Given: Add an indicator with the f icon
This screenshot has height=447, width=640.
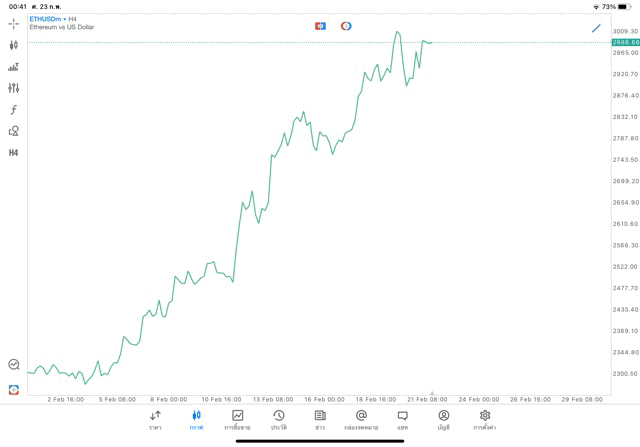Looking at the screenshot, I should [x=13, y=110].
